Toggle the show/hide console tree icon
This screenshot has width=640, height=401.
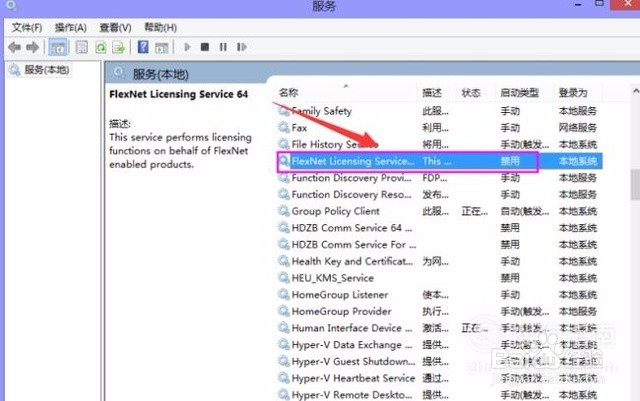click(x=58, y=47)
